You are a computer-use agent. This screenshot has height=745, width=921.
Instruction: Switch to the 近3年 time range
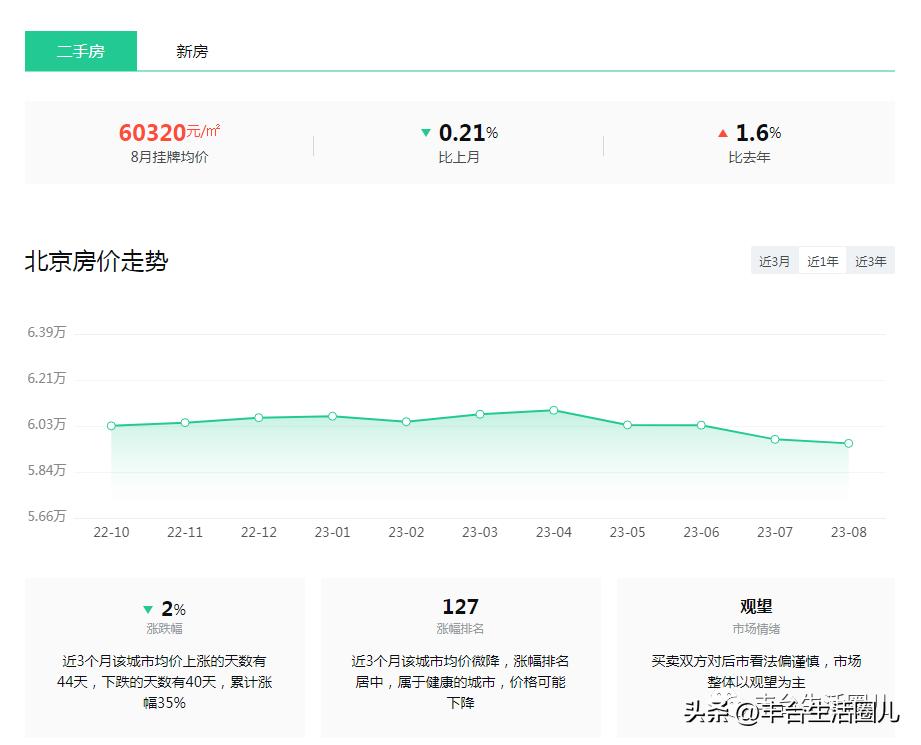[x=870, y=261]
